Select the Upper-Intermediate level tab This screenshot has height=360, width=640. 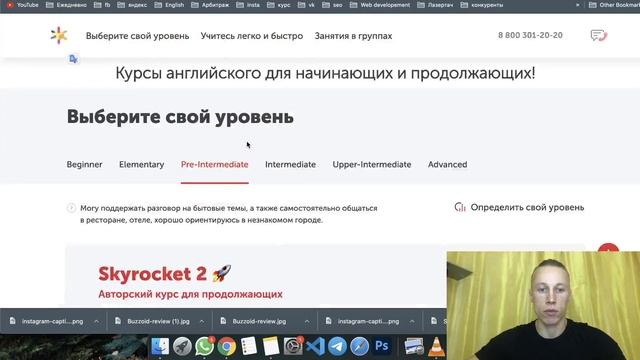tap(372, 164)
